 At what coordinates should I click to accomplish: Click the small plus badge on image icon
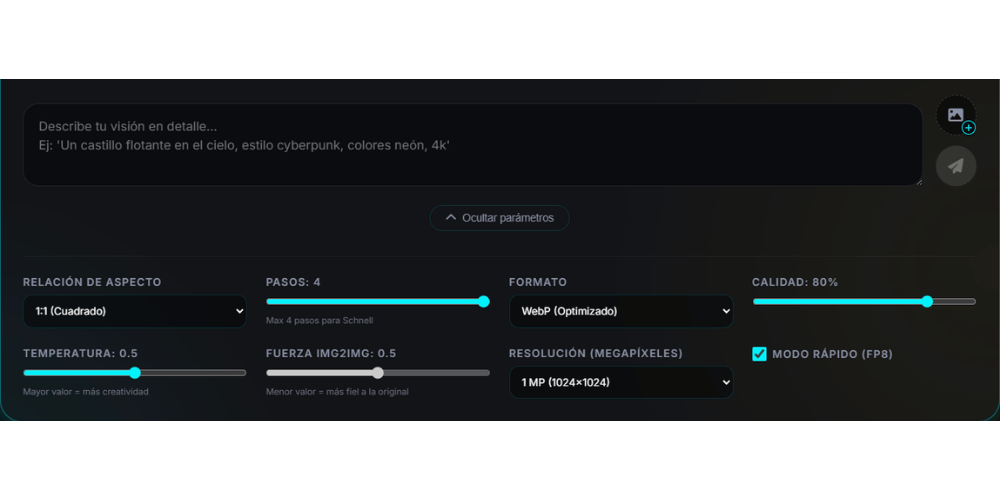click(x=969, y=128)
